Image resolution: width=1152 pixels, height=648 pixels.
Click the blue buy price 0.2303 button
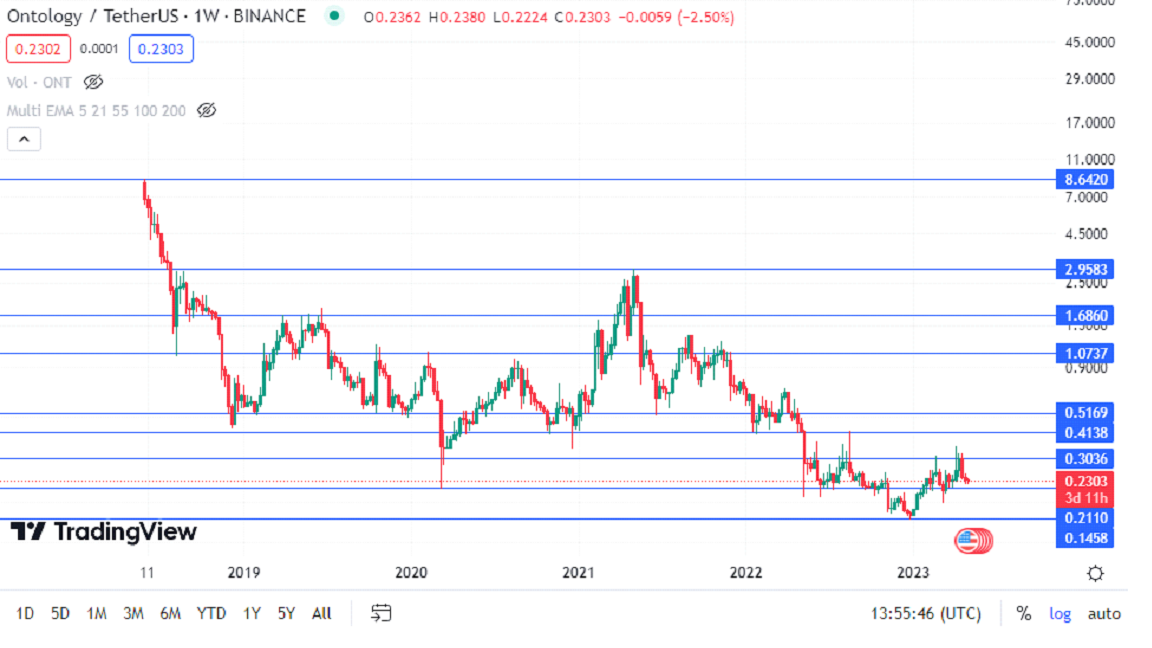pyautogui.click(x=161, y=49)
